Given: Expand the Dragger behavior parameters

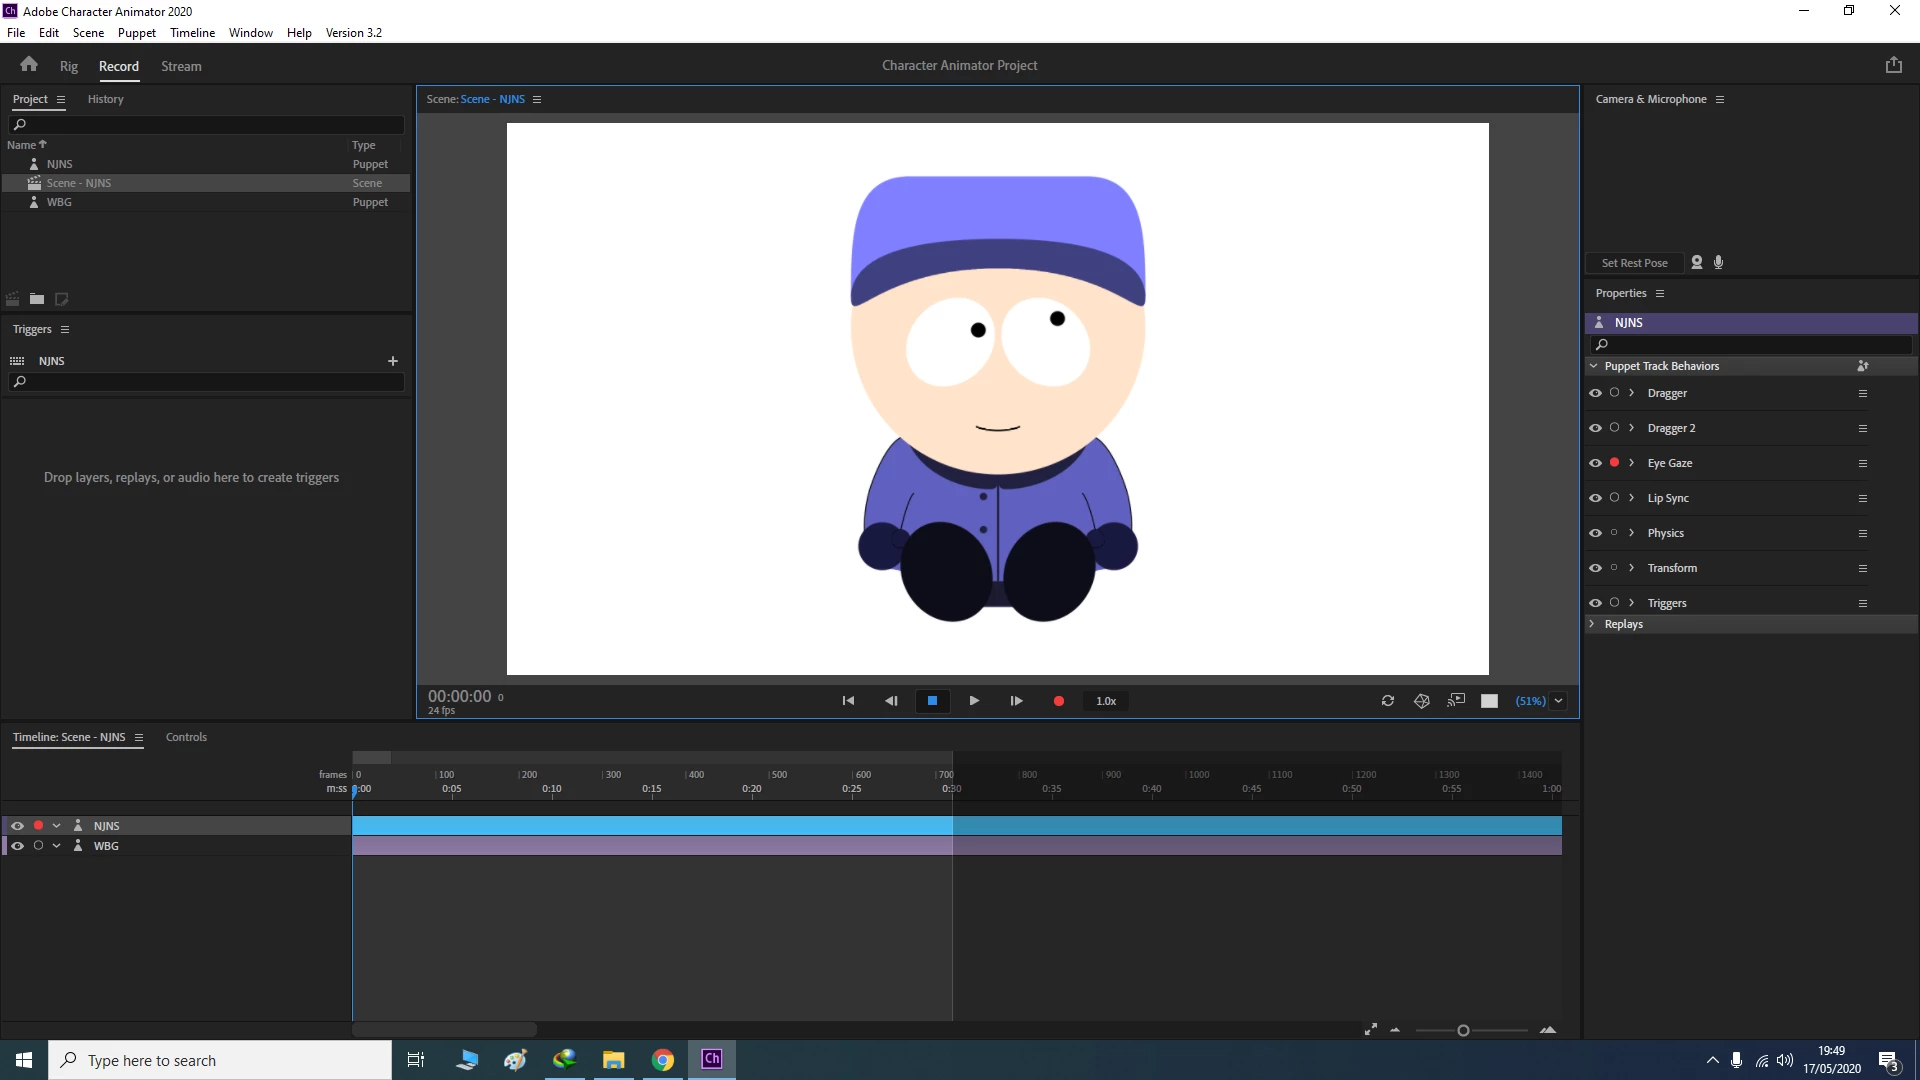Looking at the screenshot, I should point(1631,393).
